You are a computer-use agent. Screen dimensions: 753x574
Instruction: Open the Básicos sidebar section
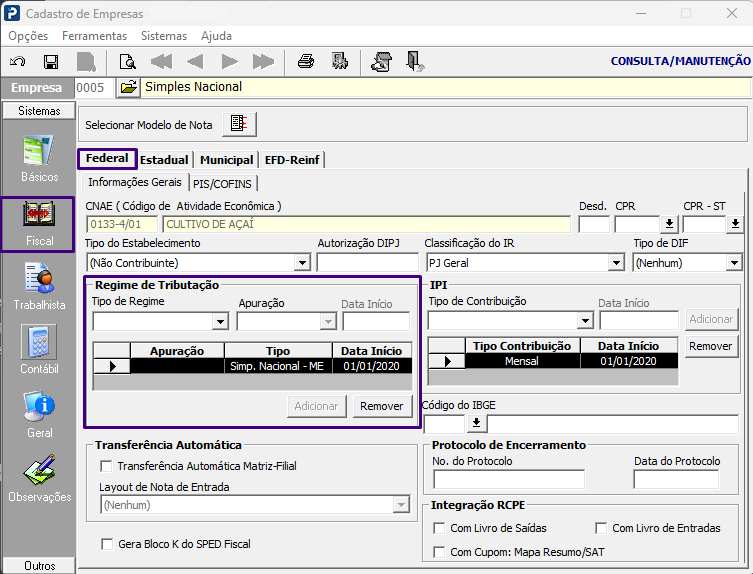pos(39,159)
